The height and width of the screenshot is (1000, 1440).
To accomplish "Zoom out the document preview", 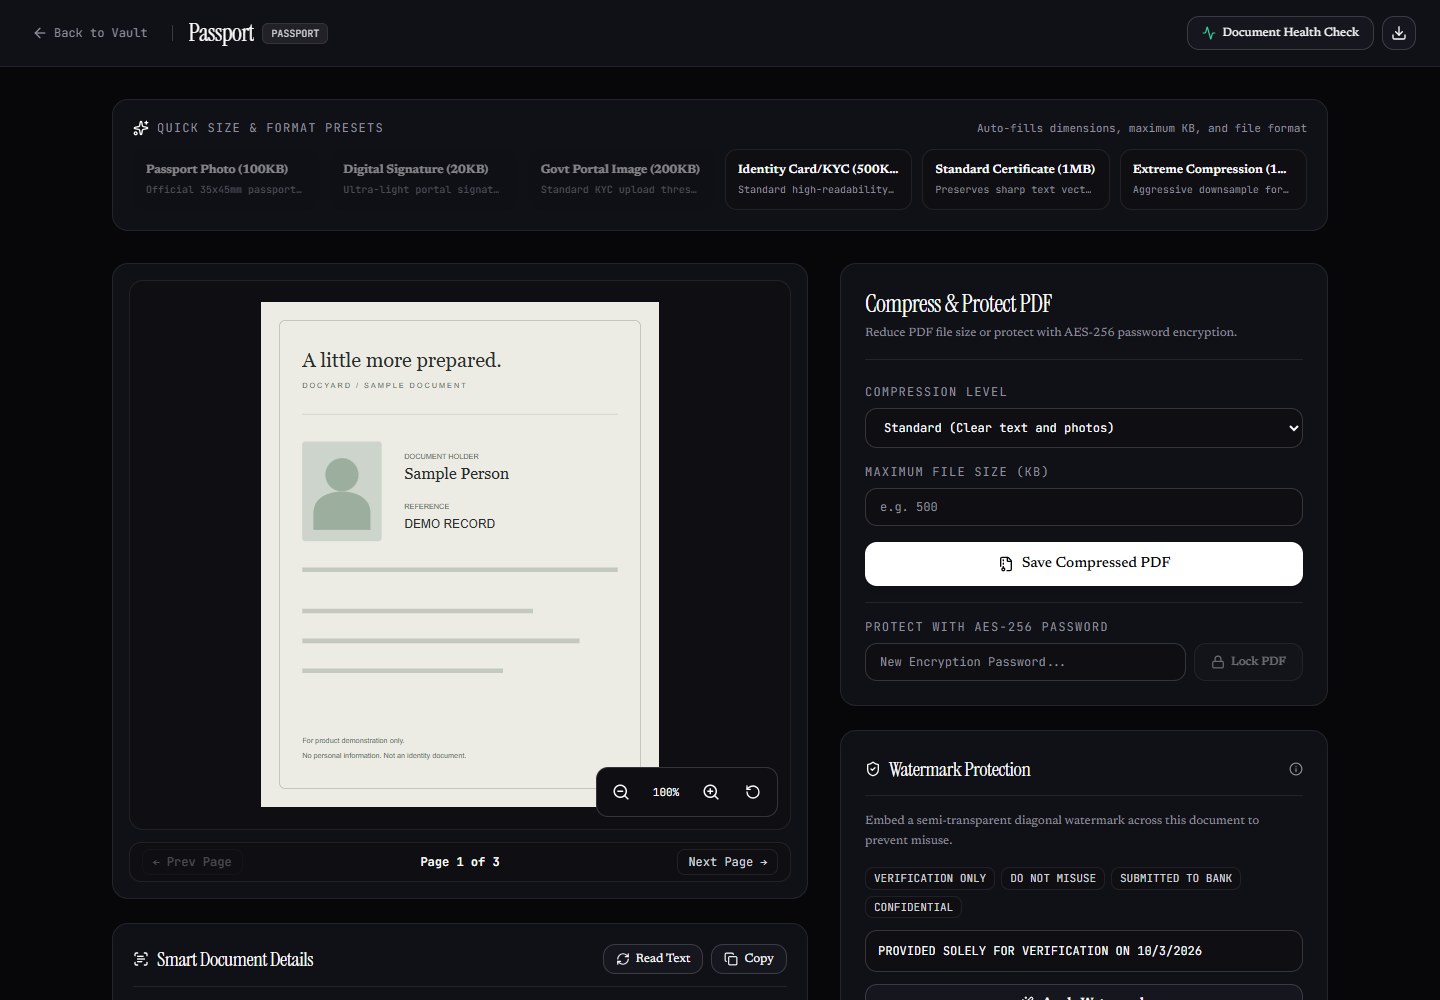I will click(621, 792).
